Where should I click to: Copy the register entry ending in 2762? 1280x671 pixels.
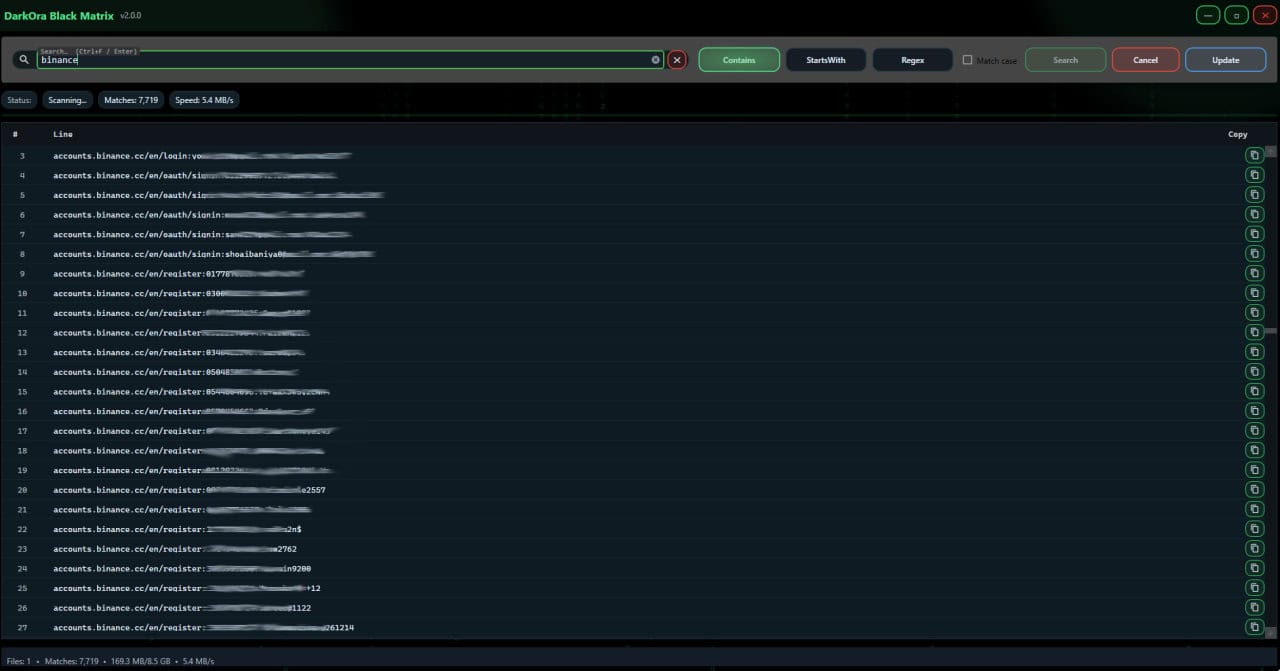[1254, 548]
